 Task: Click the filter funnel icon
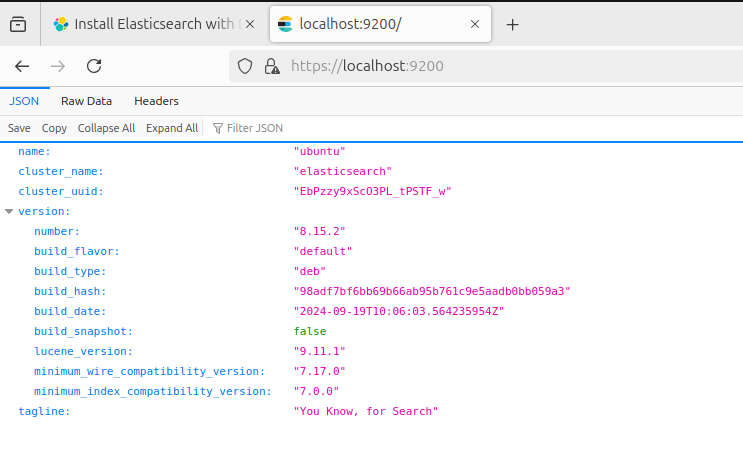click(217, 128)
